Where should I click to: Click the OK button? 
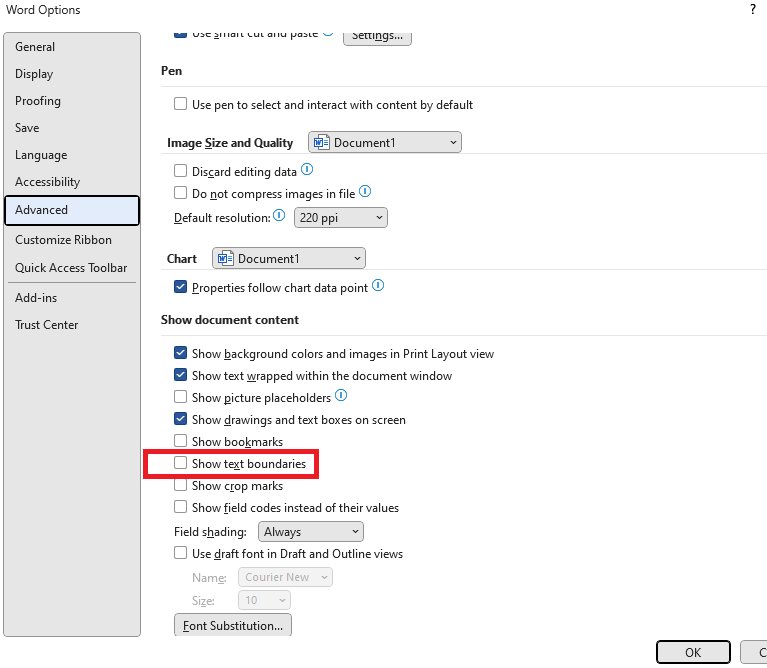pyautogui.click(x=693, y=652)
